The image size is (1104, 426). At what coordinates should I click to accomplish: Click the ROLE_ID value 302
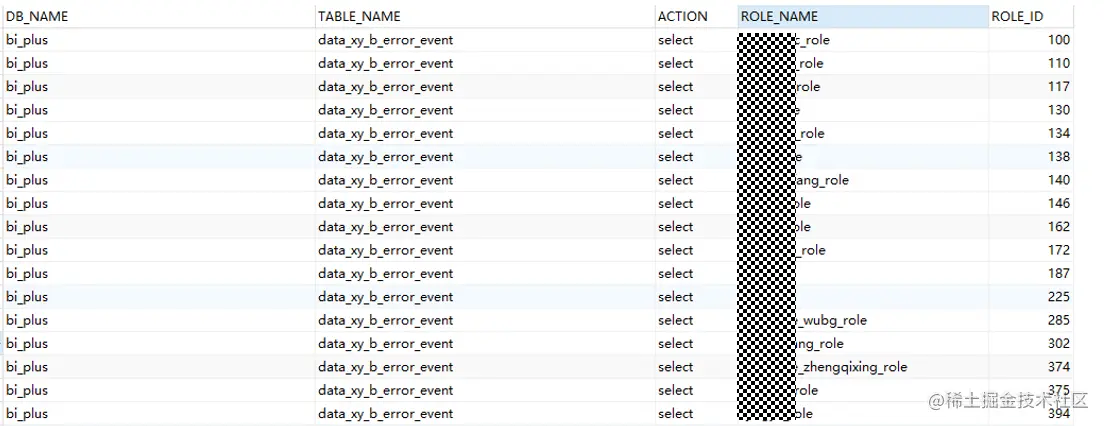pos(1058,344)
